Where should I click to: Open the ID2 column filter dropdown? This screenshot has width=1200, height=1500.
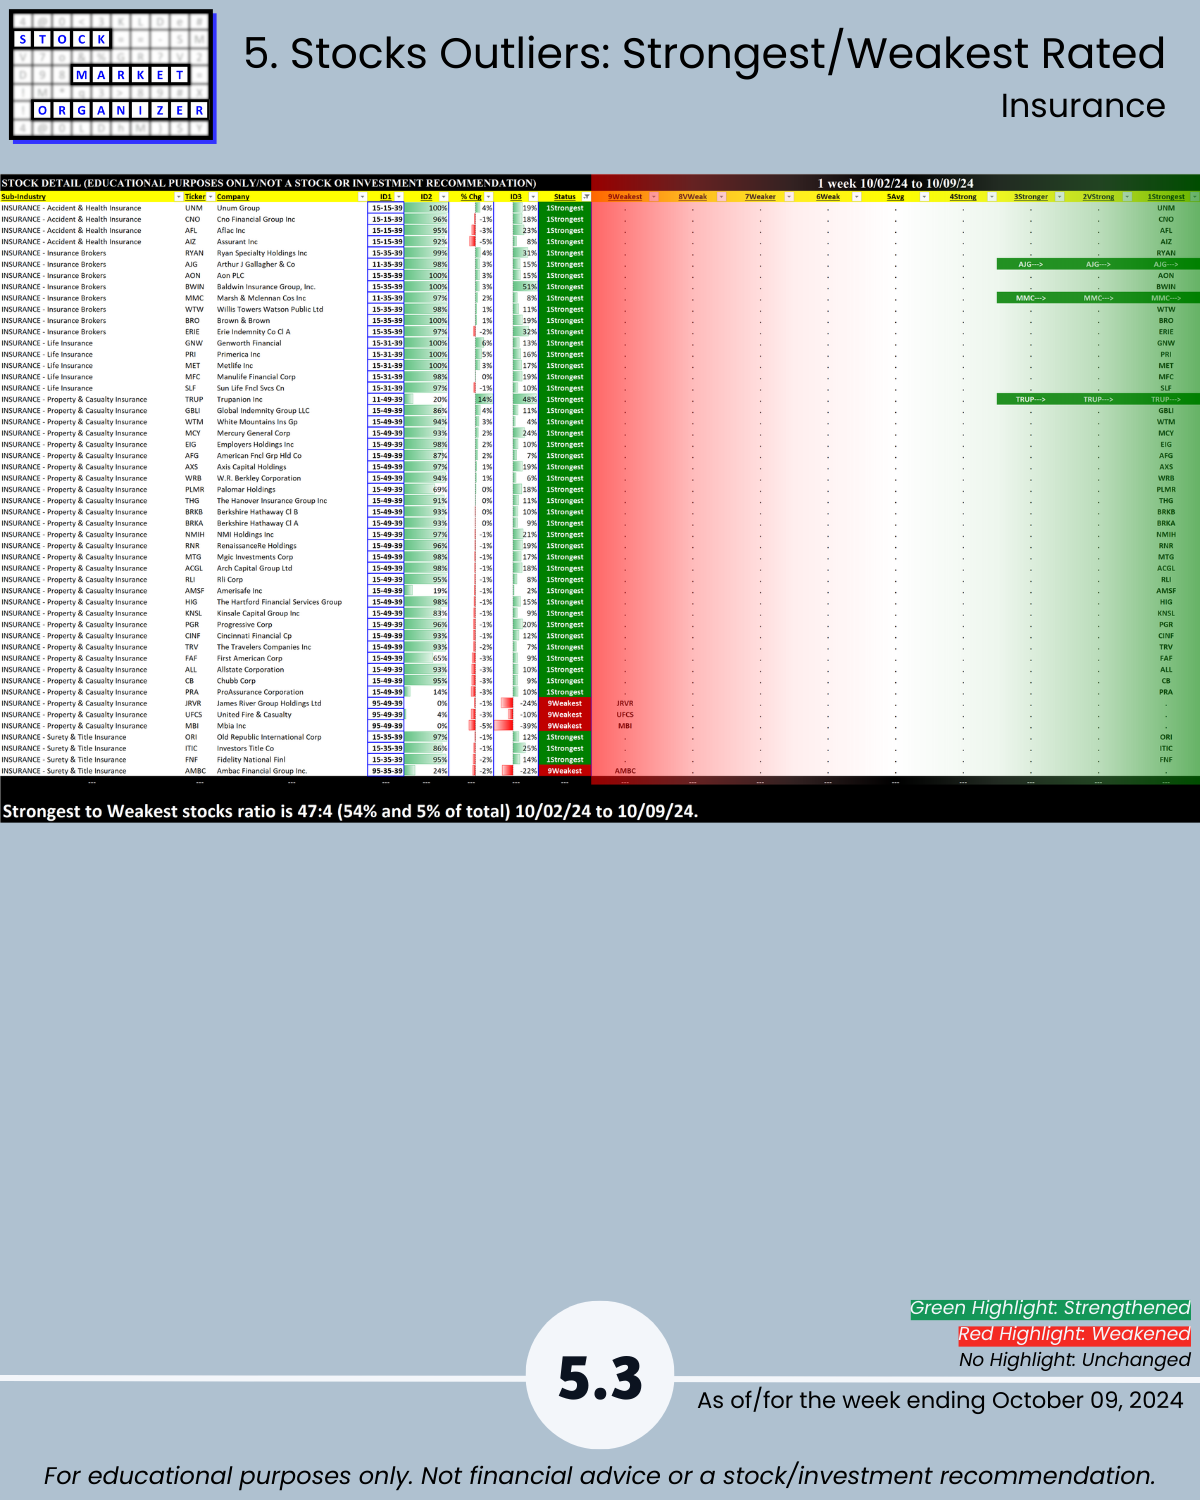tap(444, 197)
